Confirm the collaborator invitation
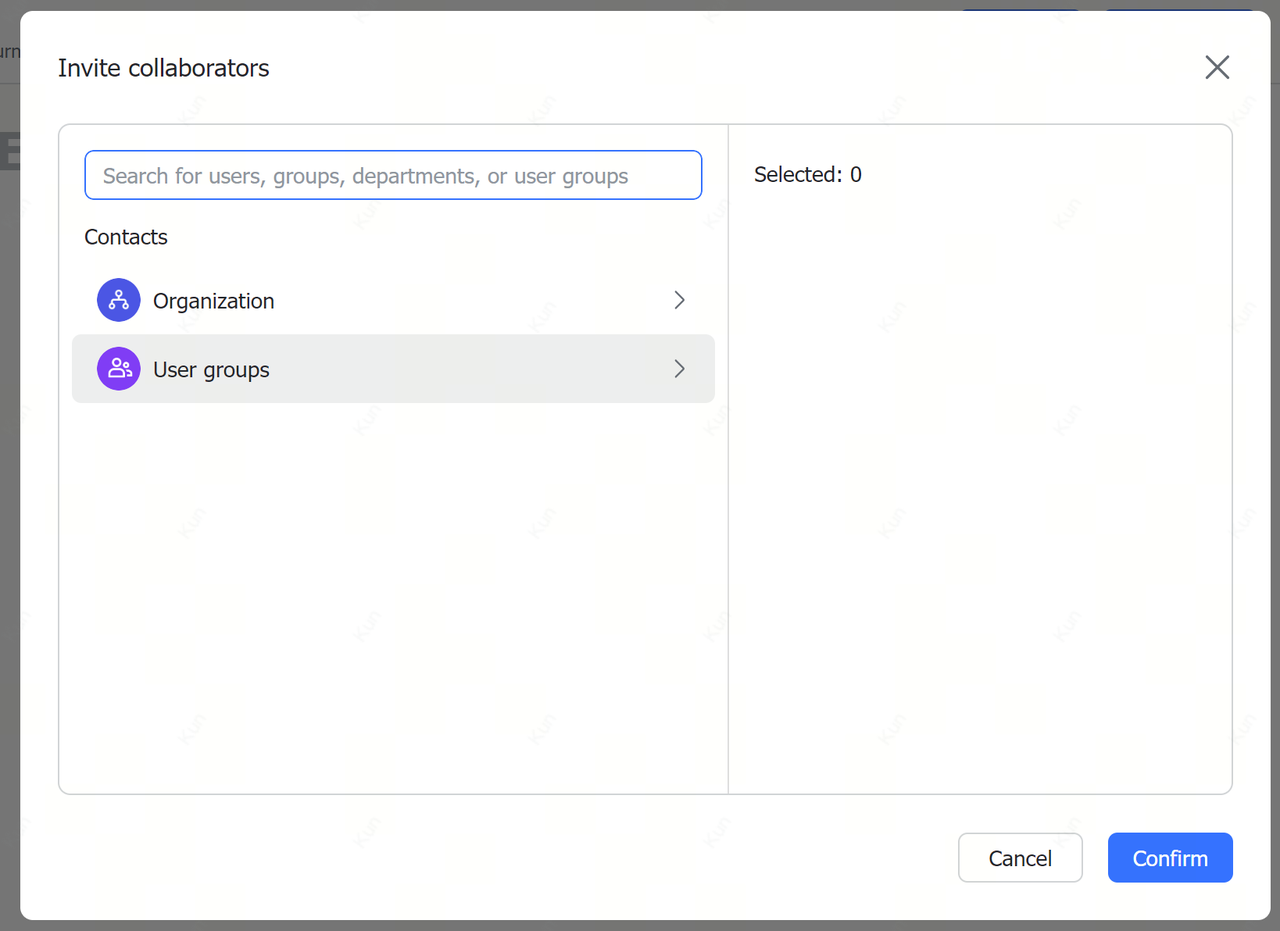This screenshot has width=1280, height=931. 1170,858
